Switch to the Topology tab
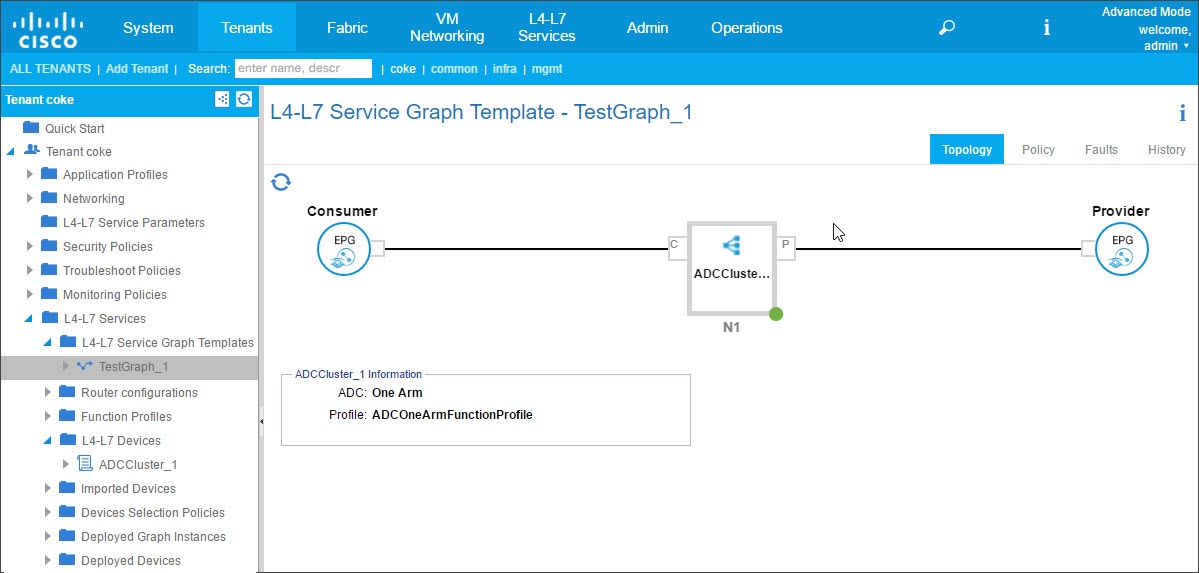 click(x=967, y=149)
